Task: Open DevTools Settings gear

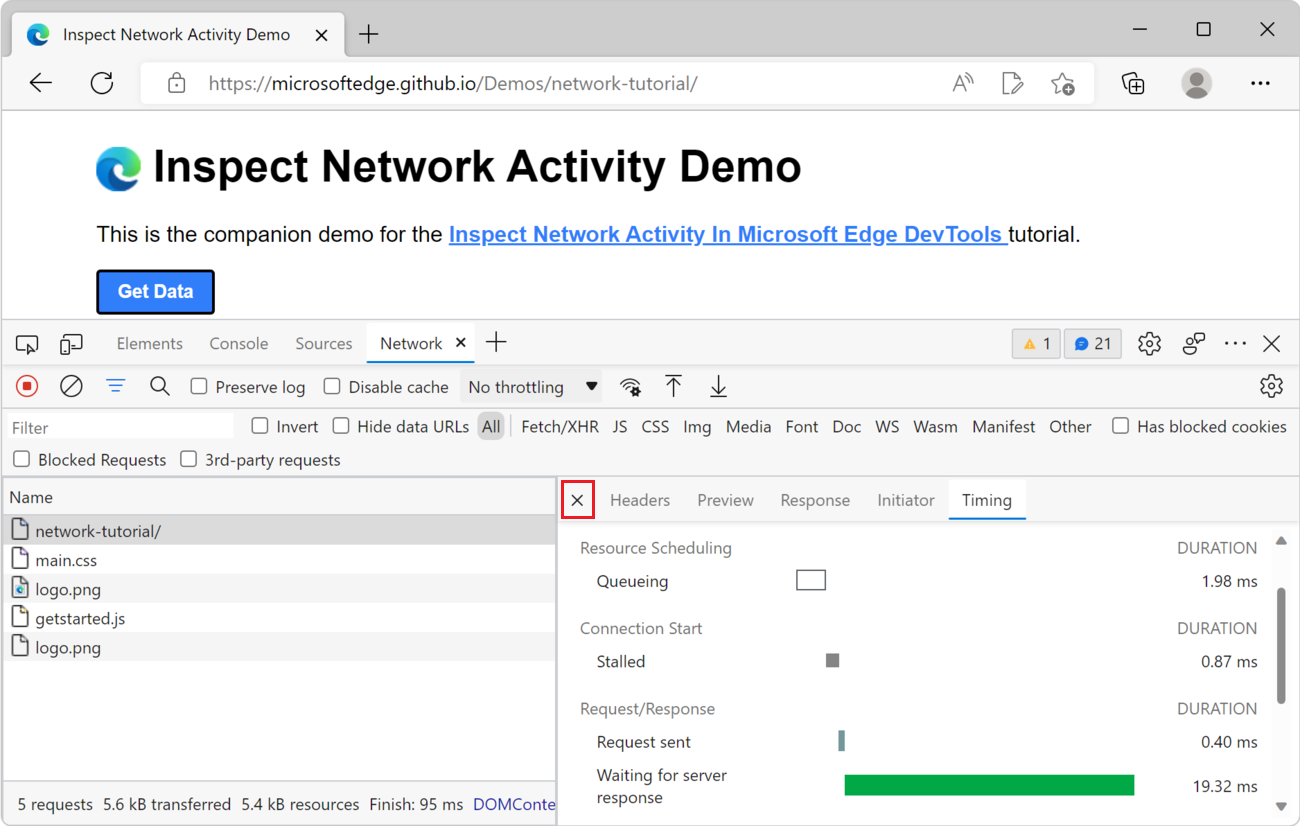Action: click(x=1150, y=344)
